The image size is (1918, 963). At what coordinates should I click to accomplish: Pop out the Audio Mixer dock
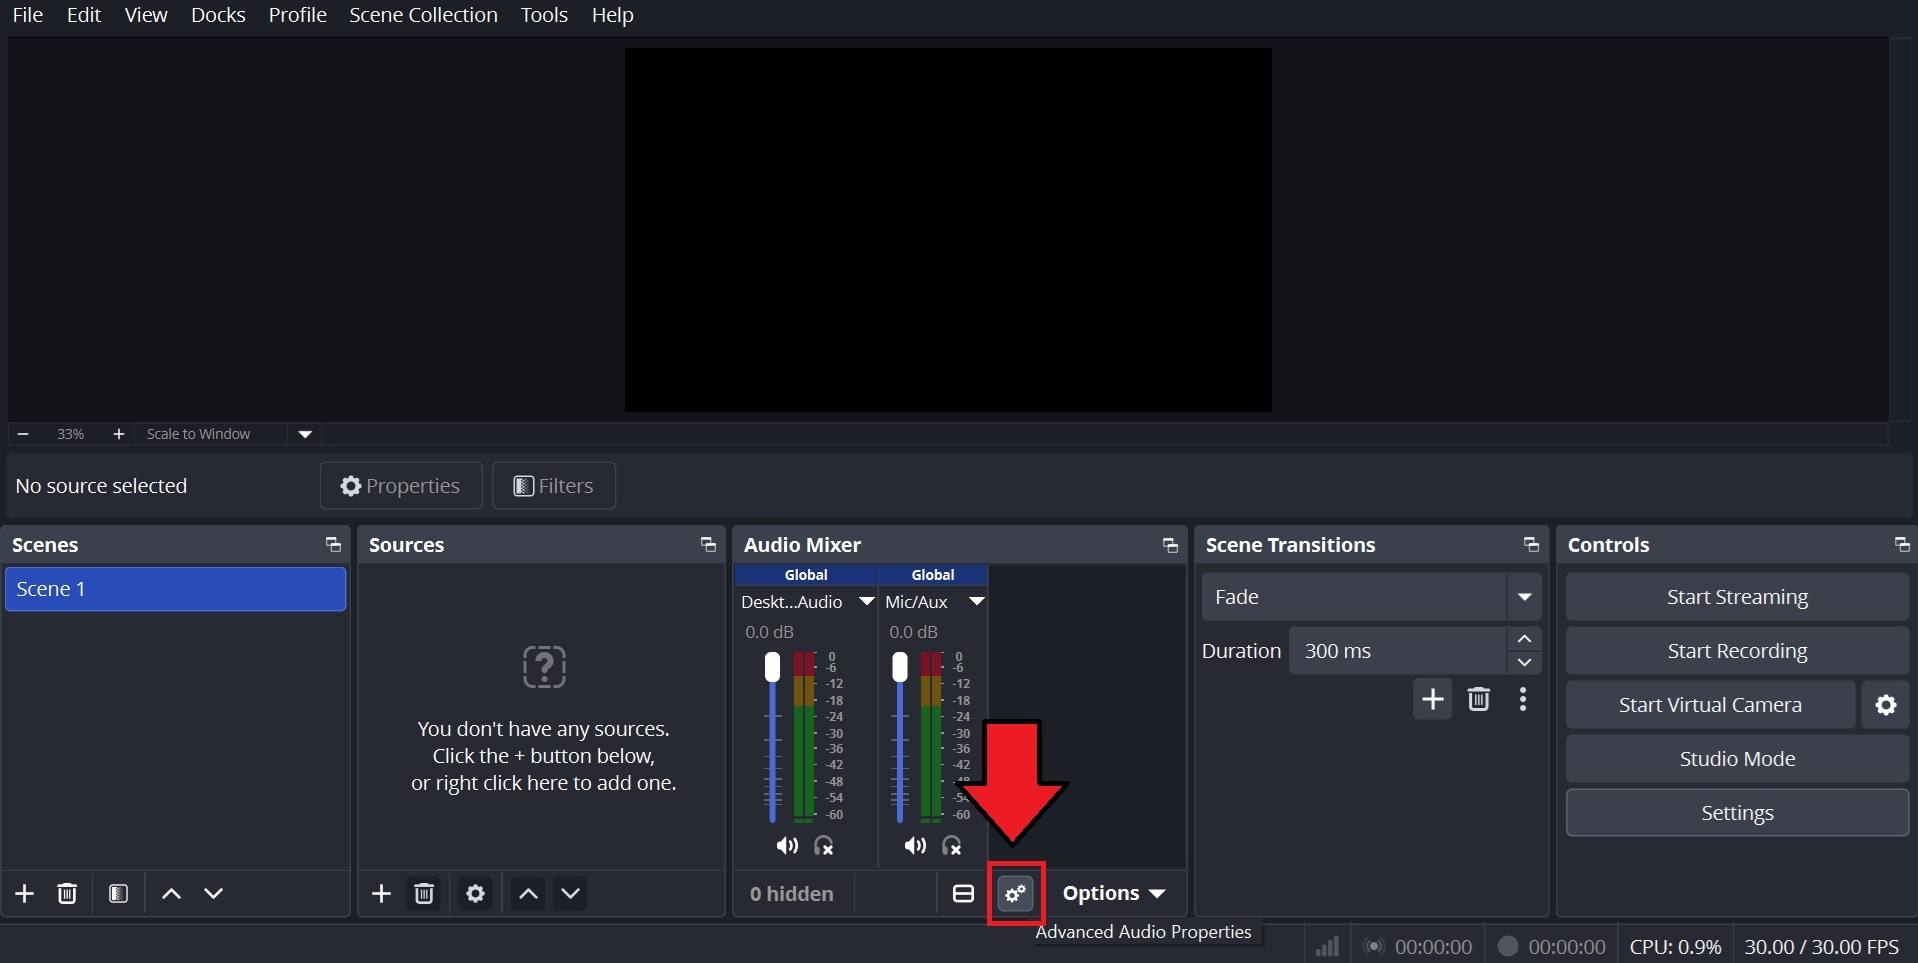point(1170,545)
